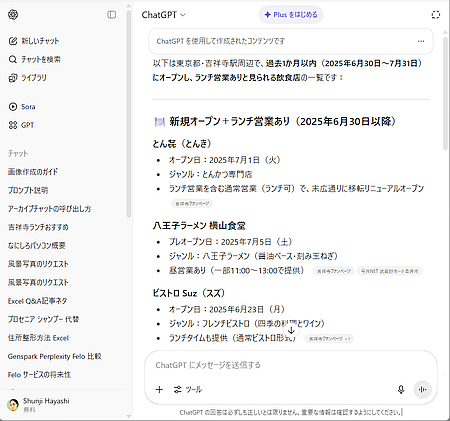Focus the ChatGPT message input field

pos(290,365)
